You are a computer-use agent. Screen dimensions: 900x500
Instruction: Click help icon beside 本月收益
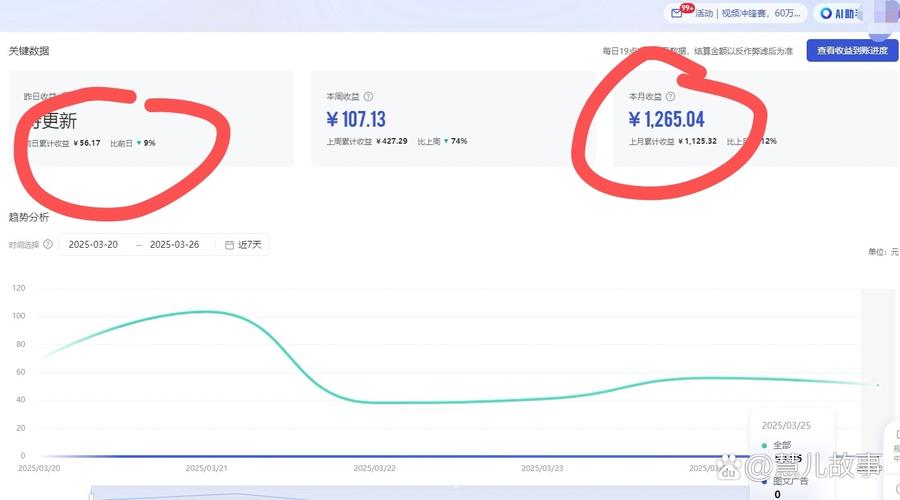tap(670, 97)
